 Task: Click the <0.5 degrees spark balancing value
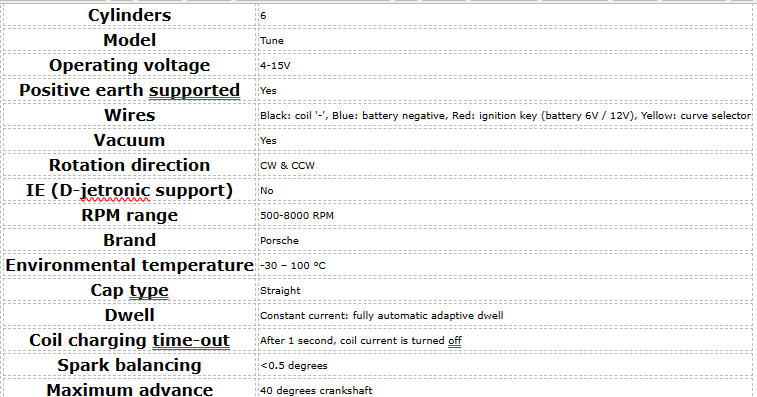pyautogui.click(x=294, y=366)
